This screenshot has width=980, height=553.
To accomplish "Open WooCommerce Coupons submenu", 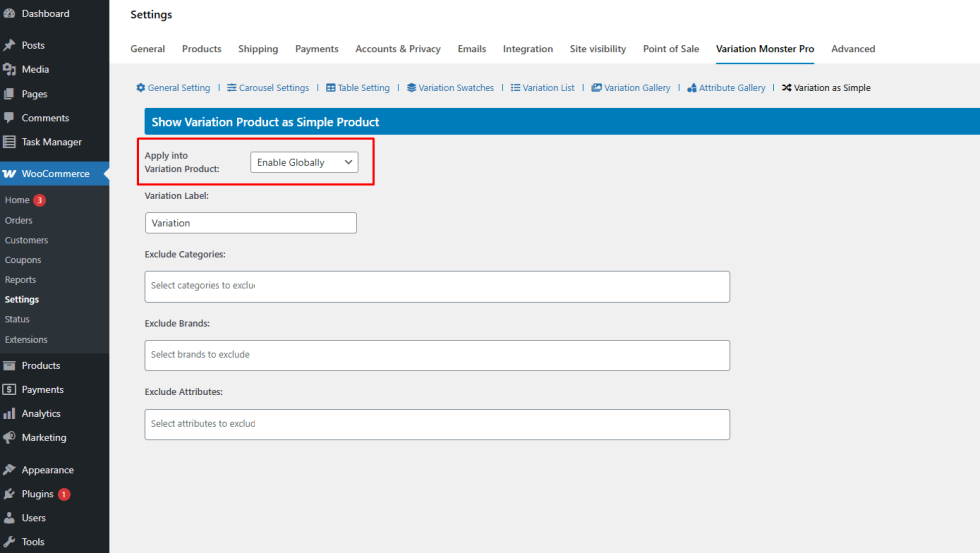I will coord(23,260).
